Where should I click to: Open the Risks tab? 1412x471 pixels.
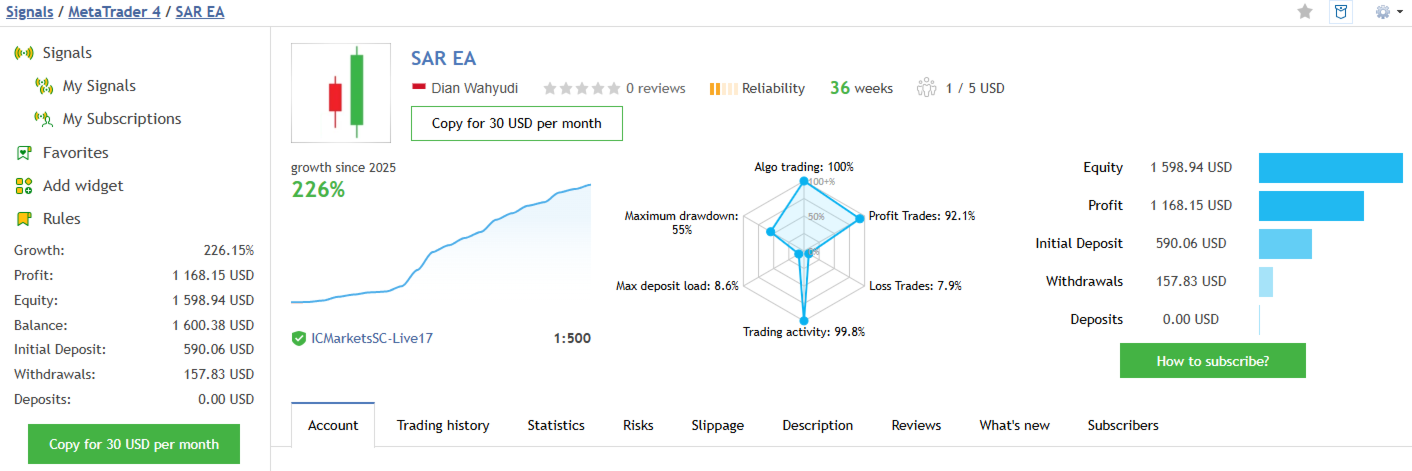(638, 425)
